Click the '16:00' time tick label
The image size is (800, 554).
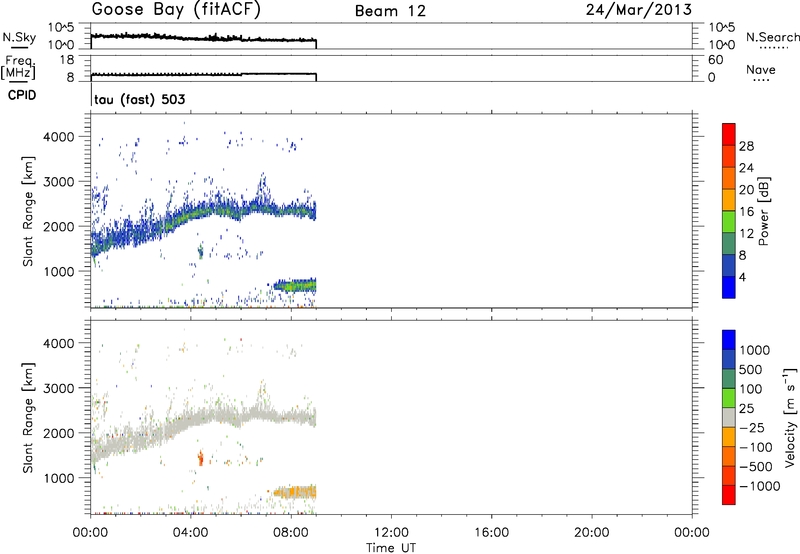click(491, 533)
